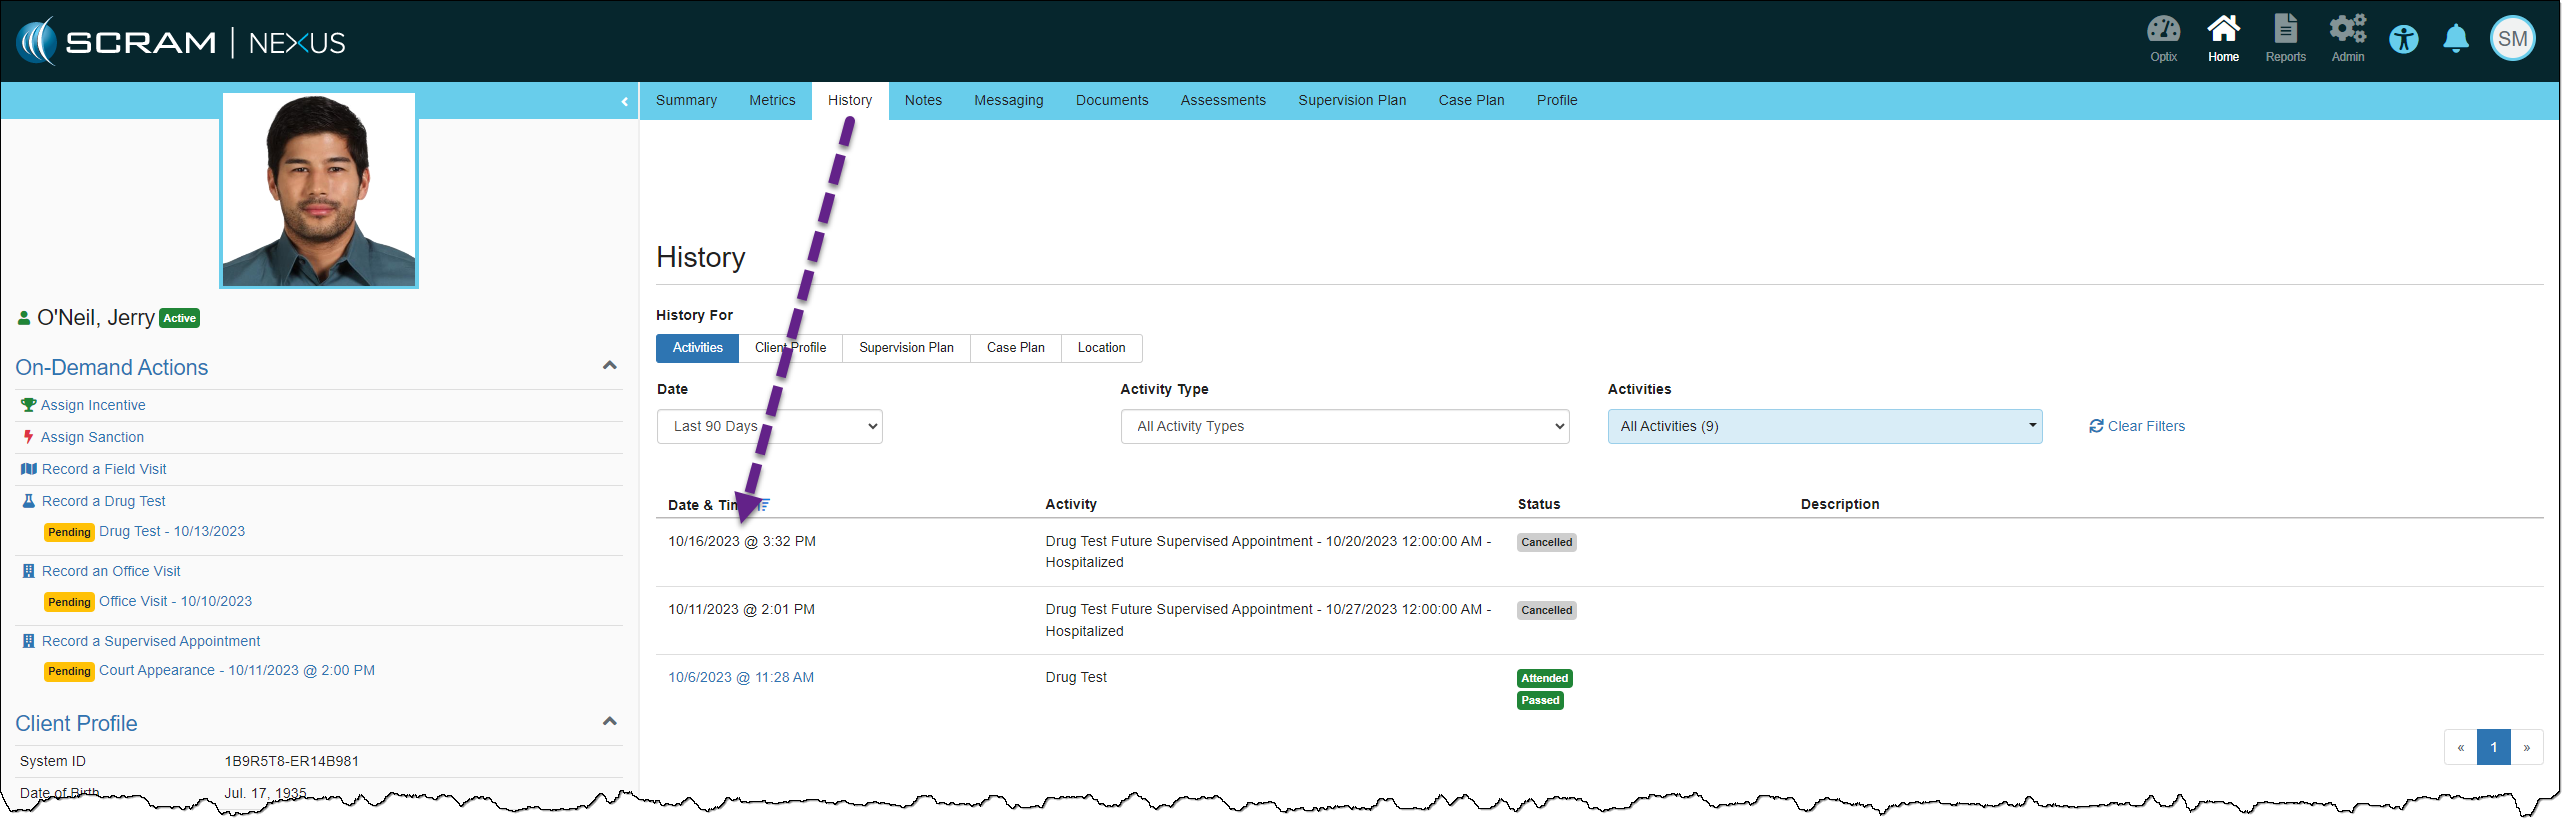Go to next page of results
This screenshot has height=826, width=2564.
point(2526,748)
